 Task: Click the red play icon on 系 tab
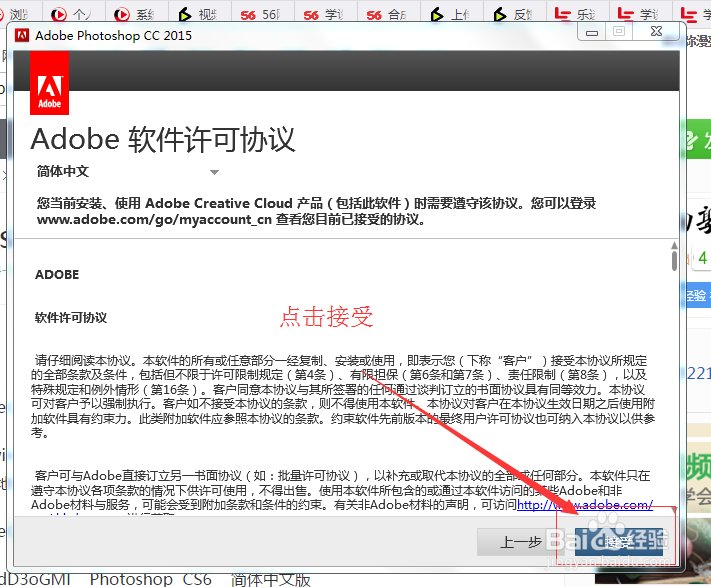(122, 15)
